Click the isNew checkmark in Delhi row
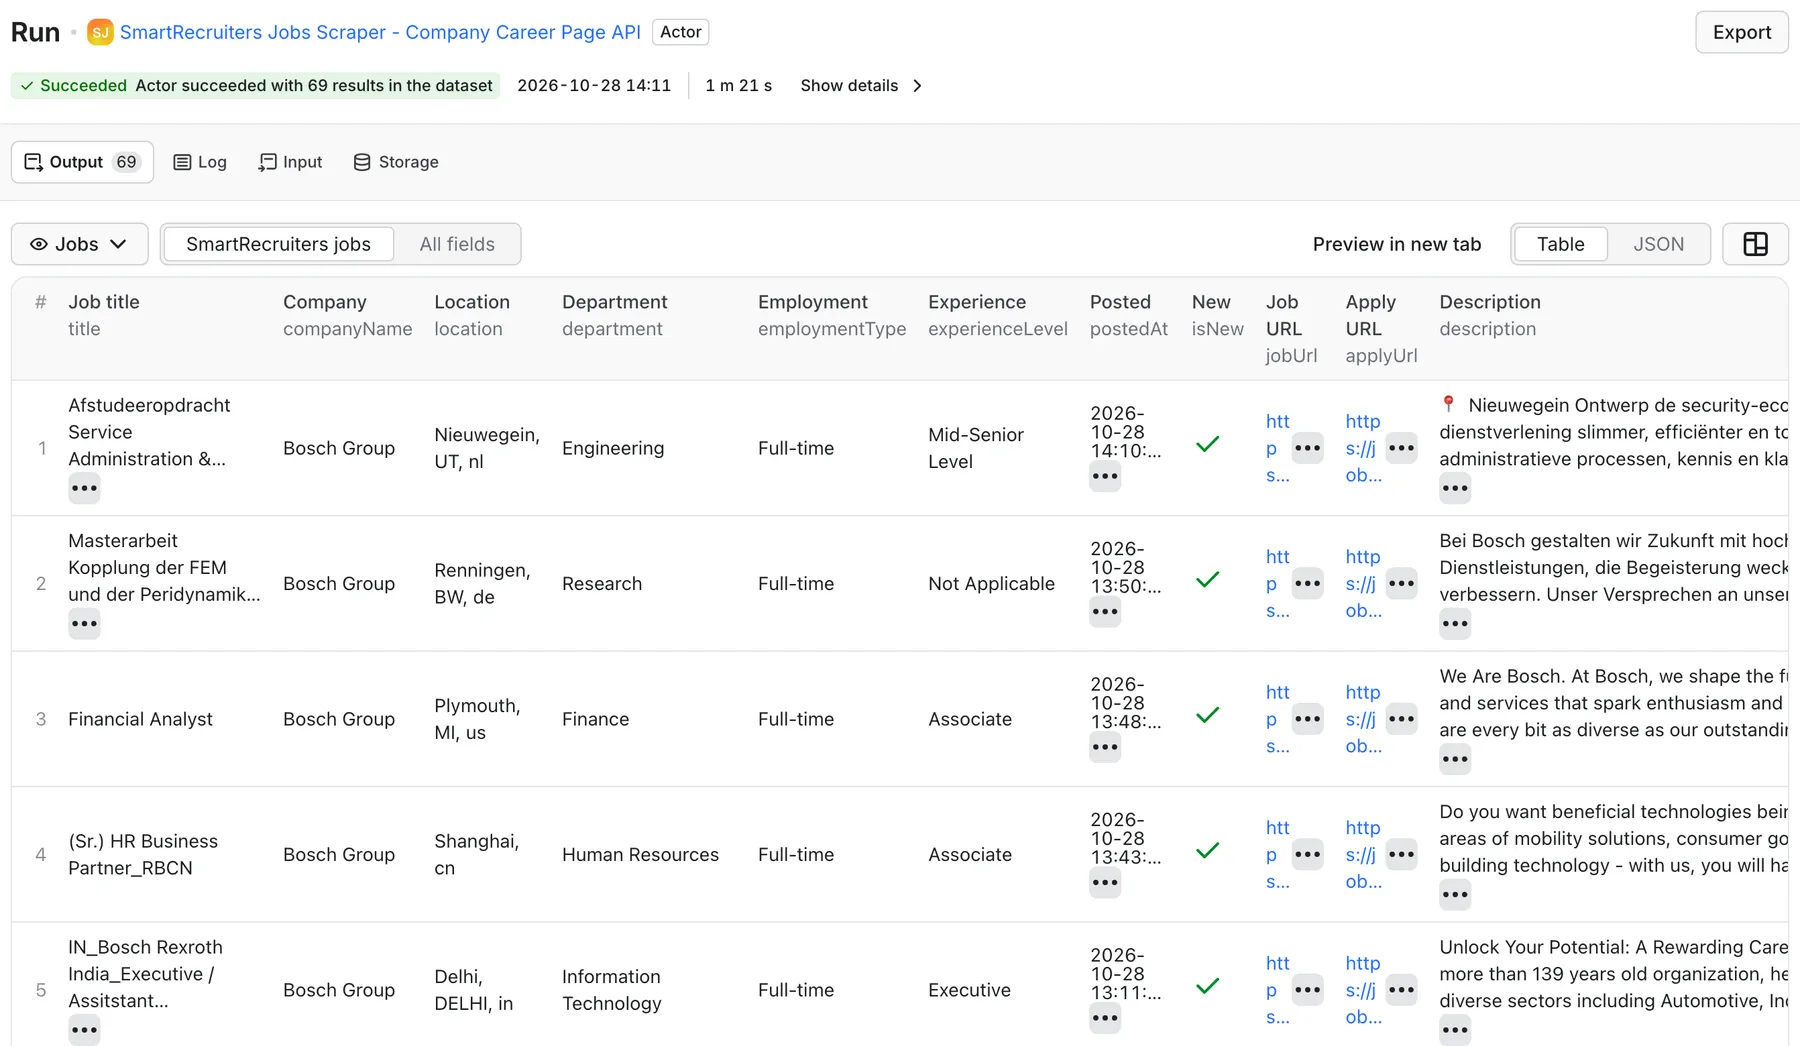This screenshot has width=1800, height=1046. tap(1208, 986)
